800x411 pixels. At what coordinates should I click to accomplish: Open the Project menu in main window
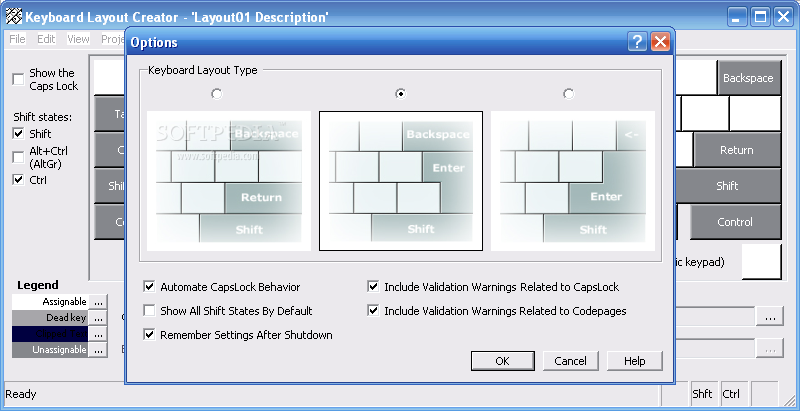[113, 39]
